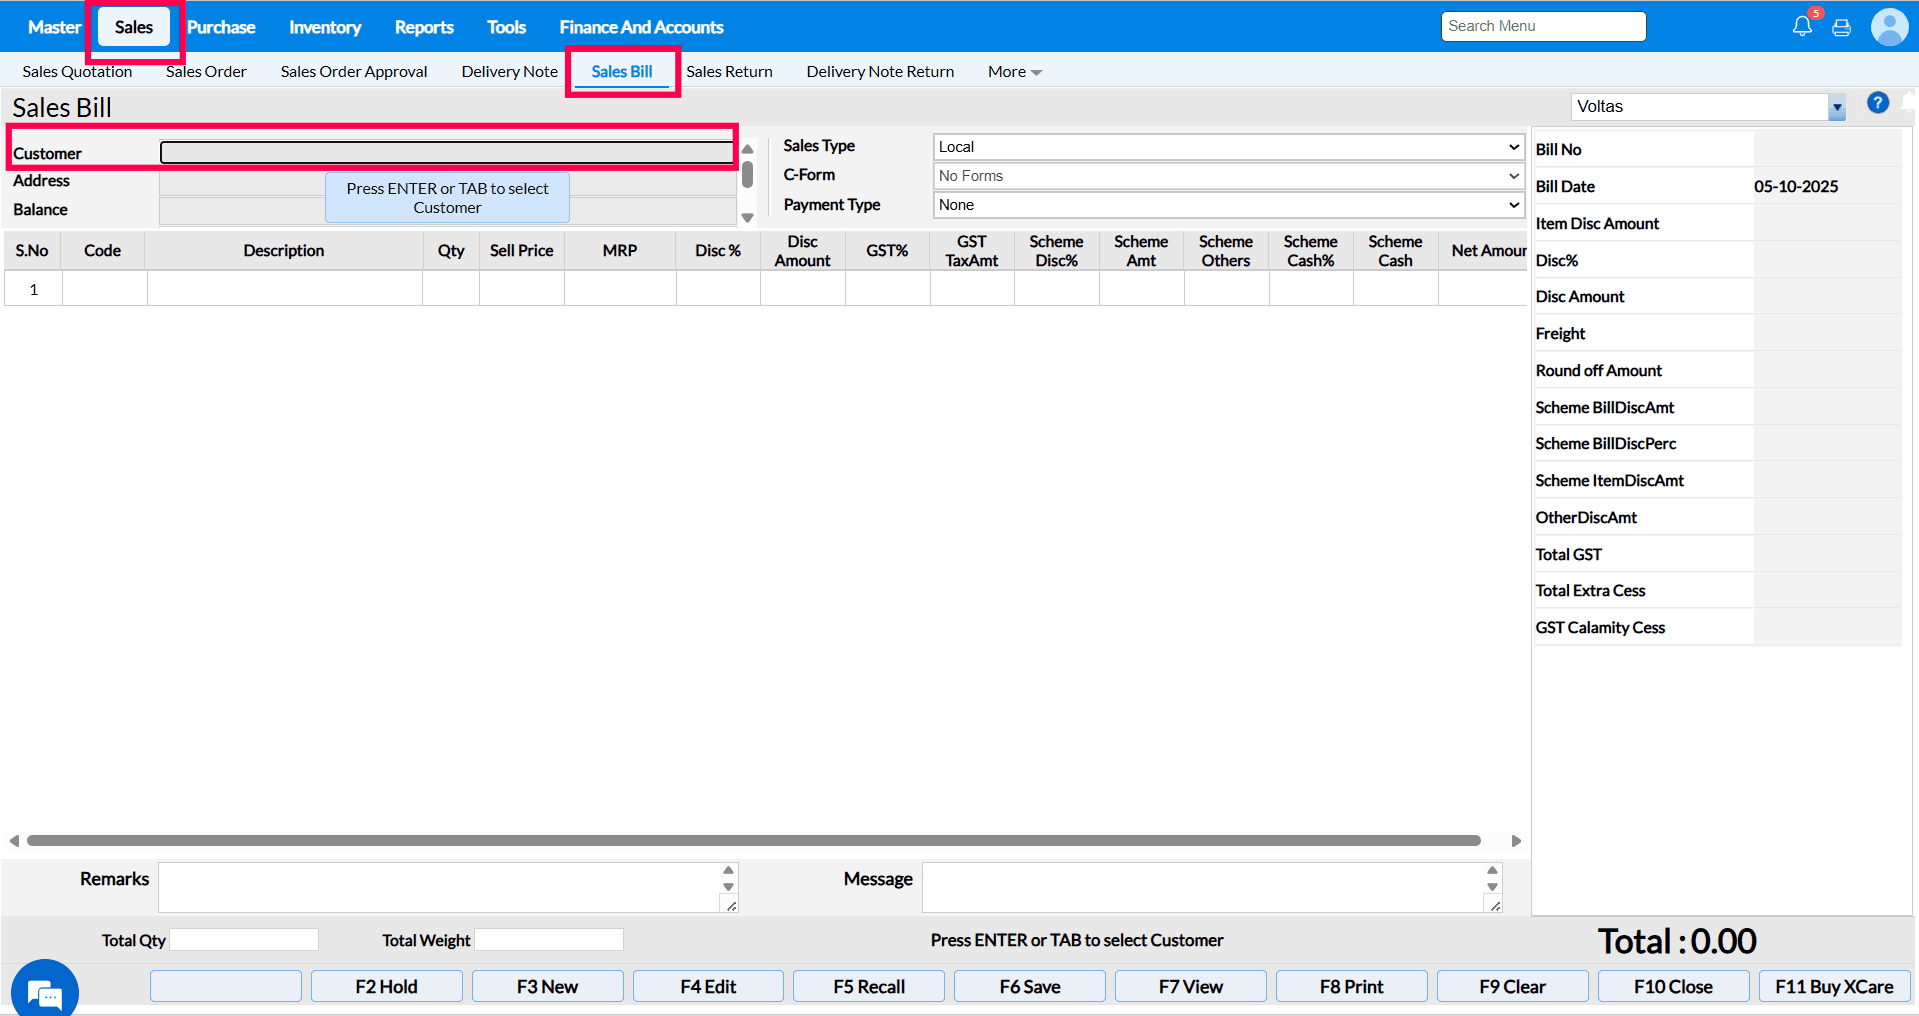Focus the Customer input field
This screenshot has width=1919, height=1016.
(447, 153)
